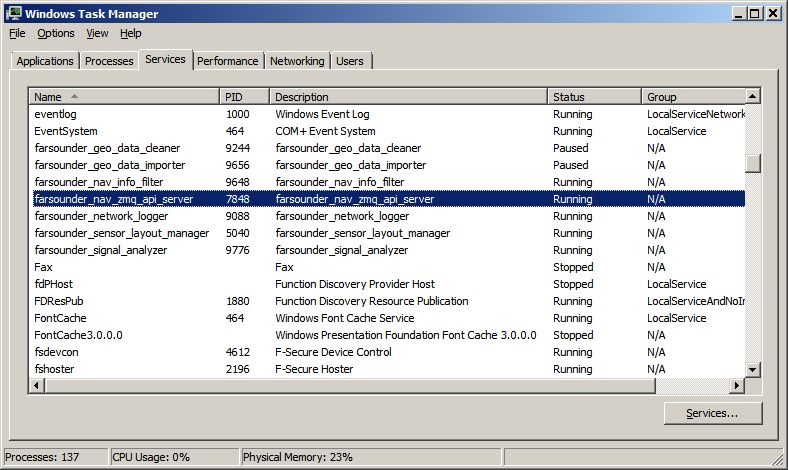Sort by Status column header

[594, 97]
